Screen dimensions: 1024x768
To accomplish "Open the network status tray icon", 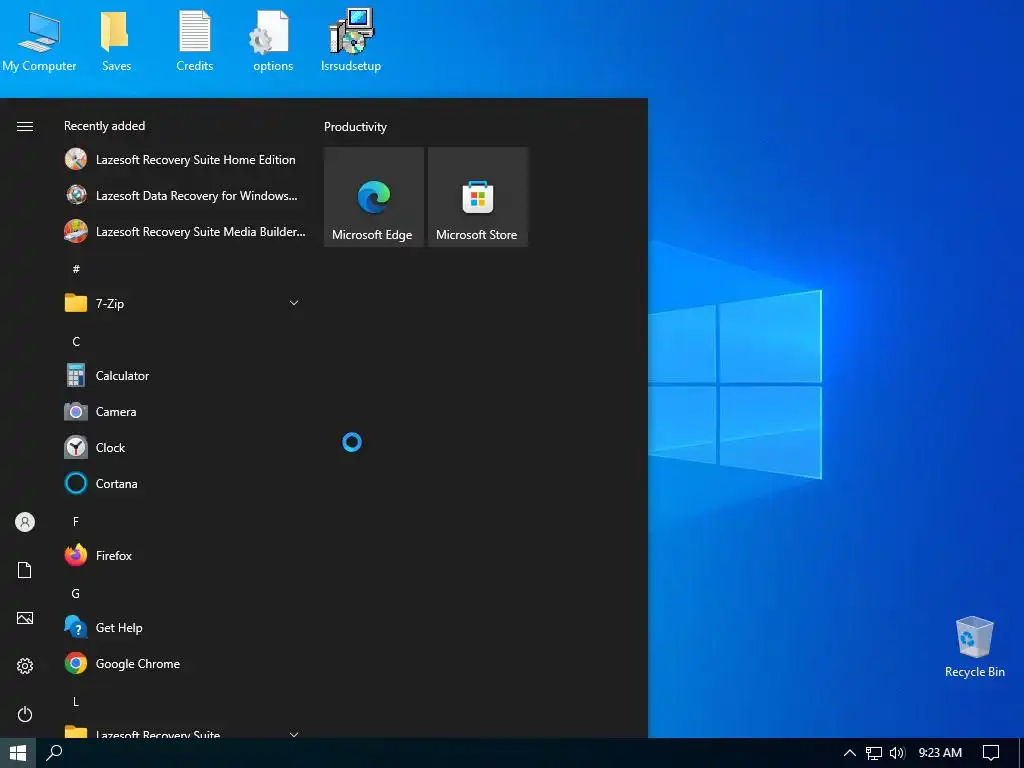I will (x=873, y=753).
